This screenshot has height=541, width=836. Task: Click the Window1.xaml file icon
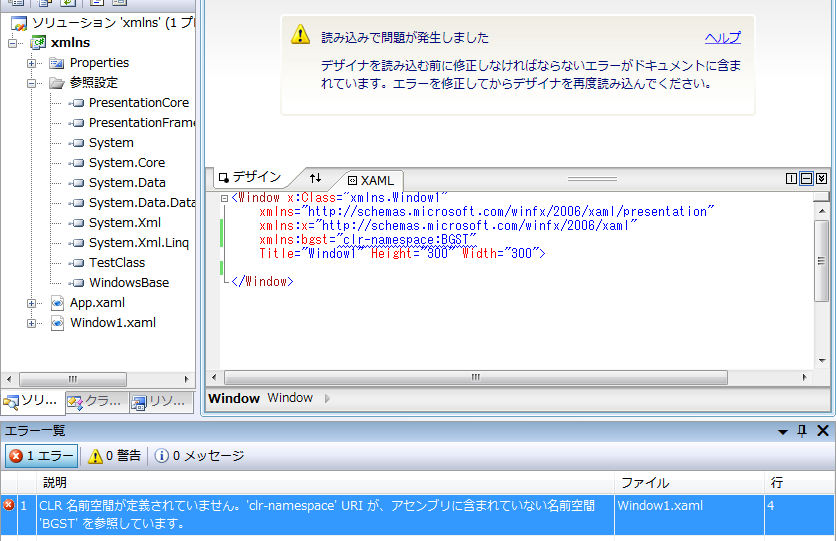57,323
